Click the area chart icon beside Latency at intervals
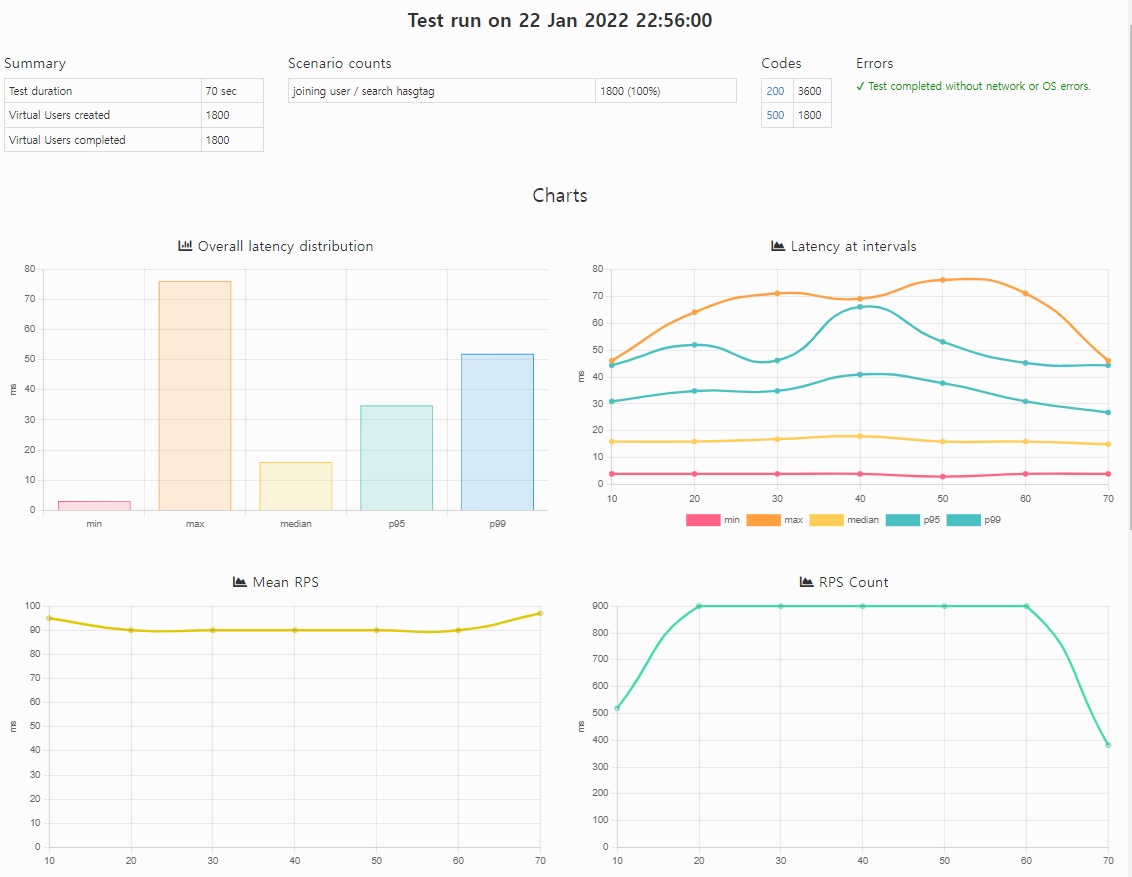The width and height of the screenshot is (1132, 877). (778, 246)
